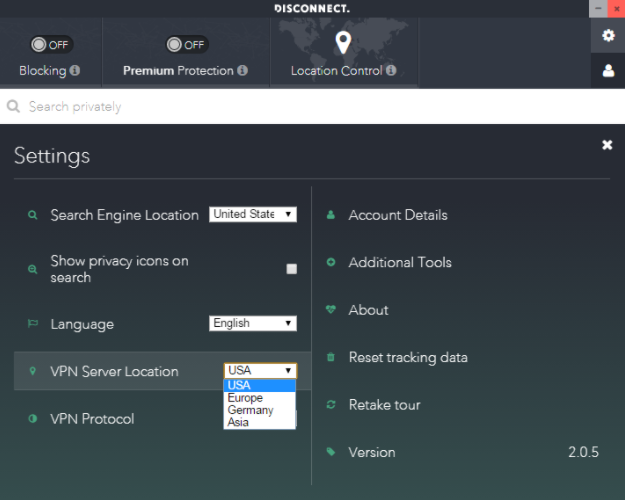The width and height of the screenshot is (625, 500).
Task: Focus the Search privately input field
Action: click(312, 106)
